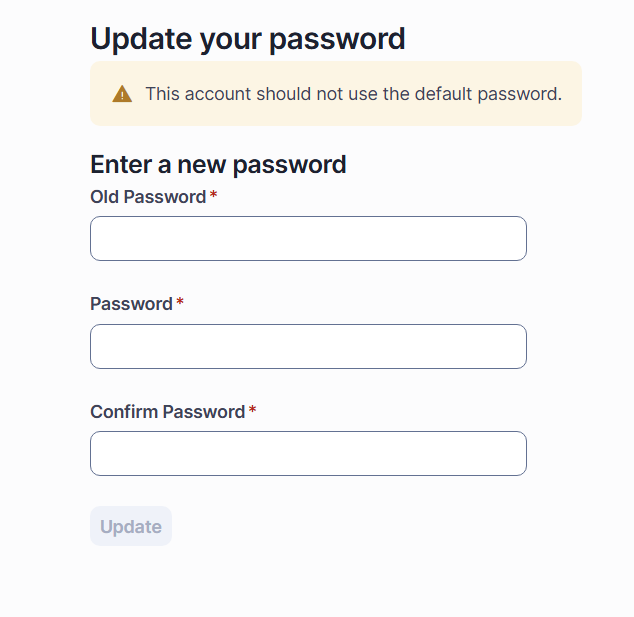This screenshot has width=634, height=617.
Task: Activate the new password entry box
Action: [x=308, y=346]
